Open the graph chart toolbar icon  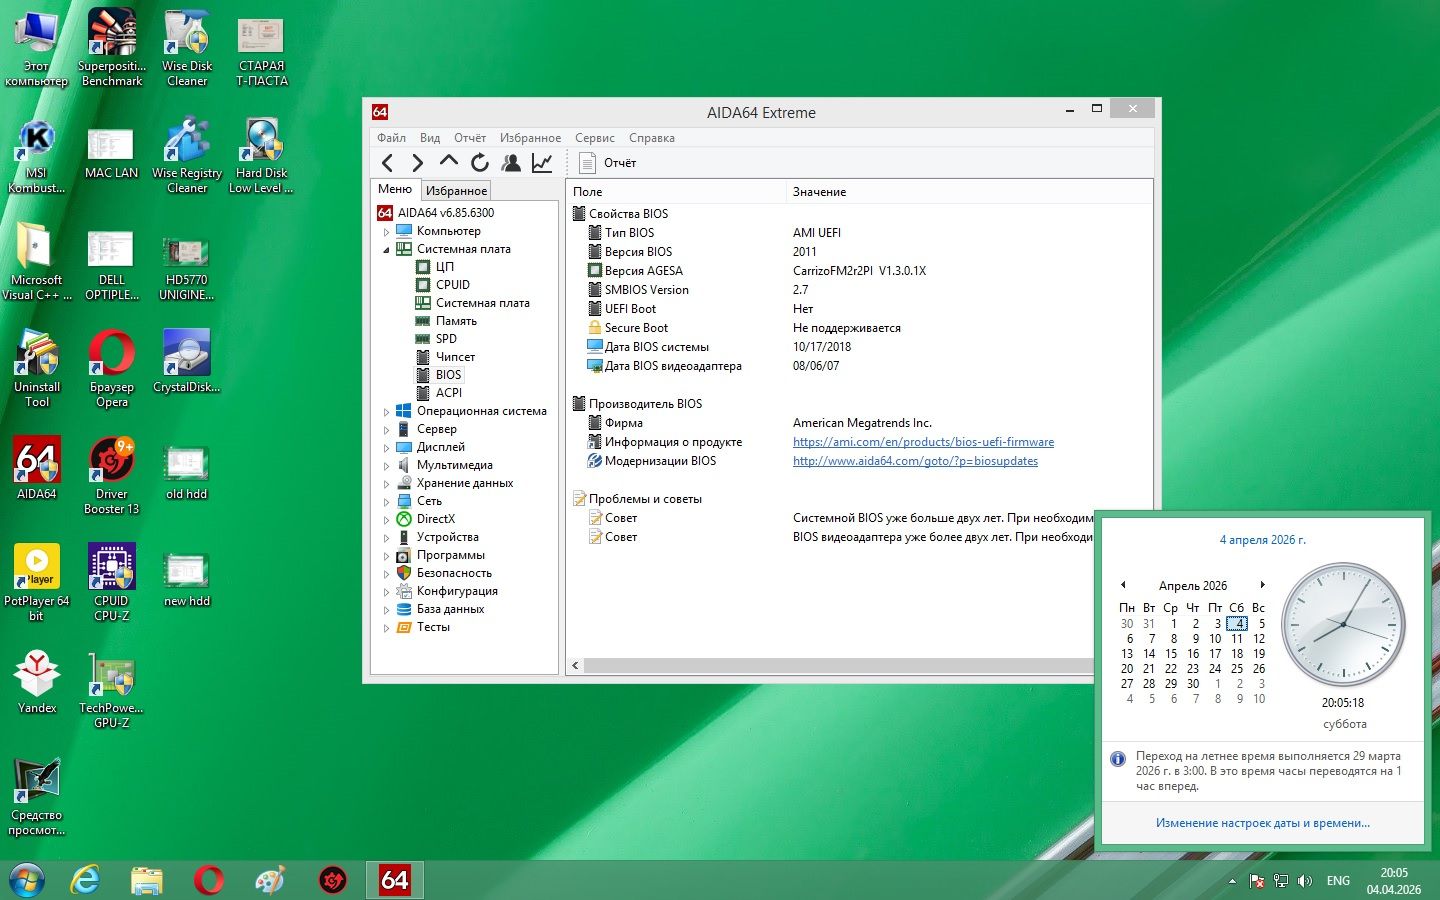[542, 162]
